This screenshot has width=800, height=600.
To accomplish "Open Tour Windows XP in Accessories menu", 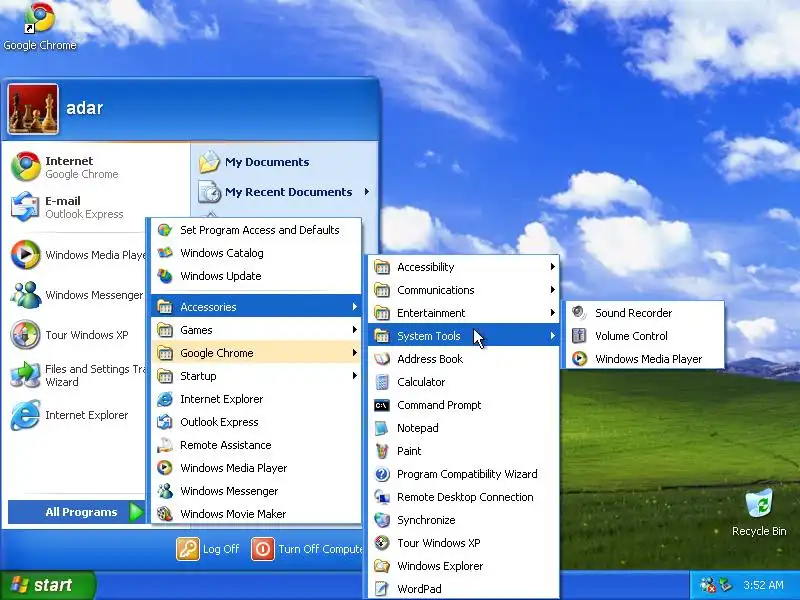I will 464,543.
